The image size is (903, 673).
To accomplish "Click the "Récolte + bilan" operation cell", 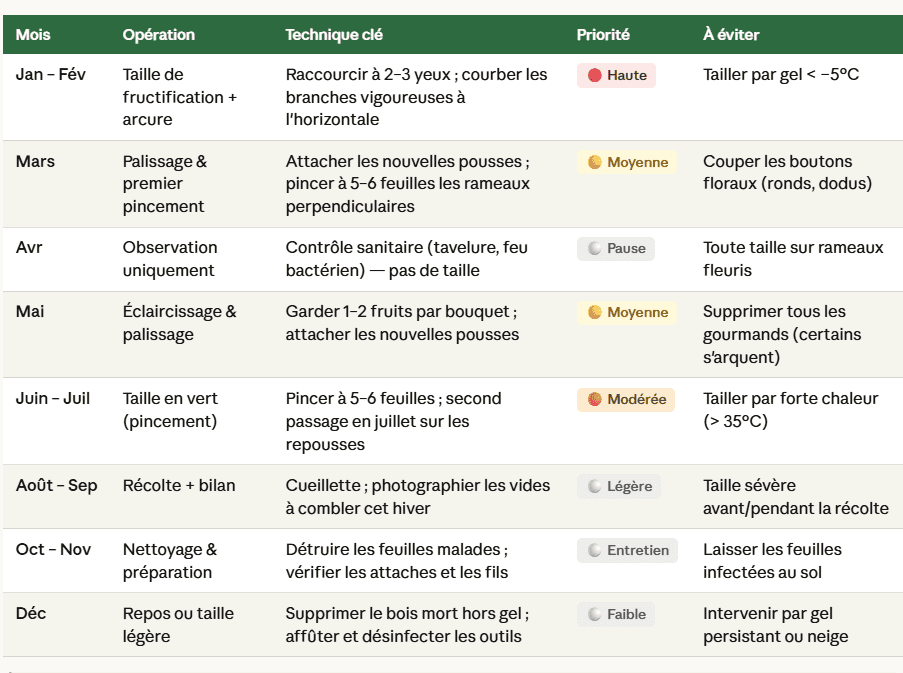I will pyautogui.click(x=179, y=486).
